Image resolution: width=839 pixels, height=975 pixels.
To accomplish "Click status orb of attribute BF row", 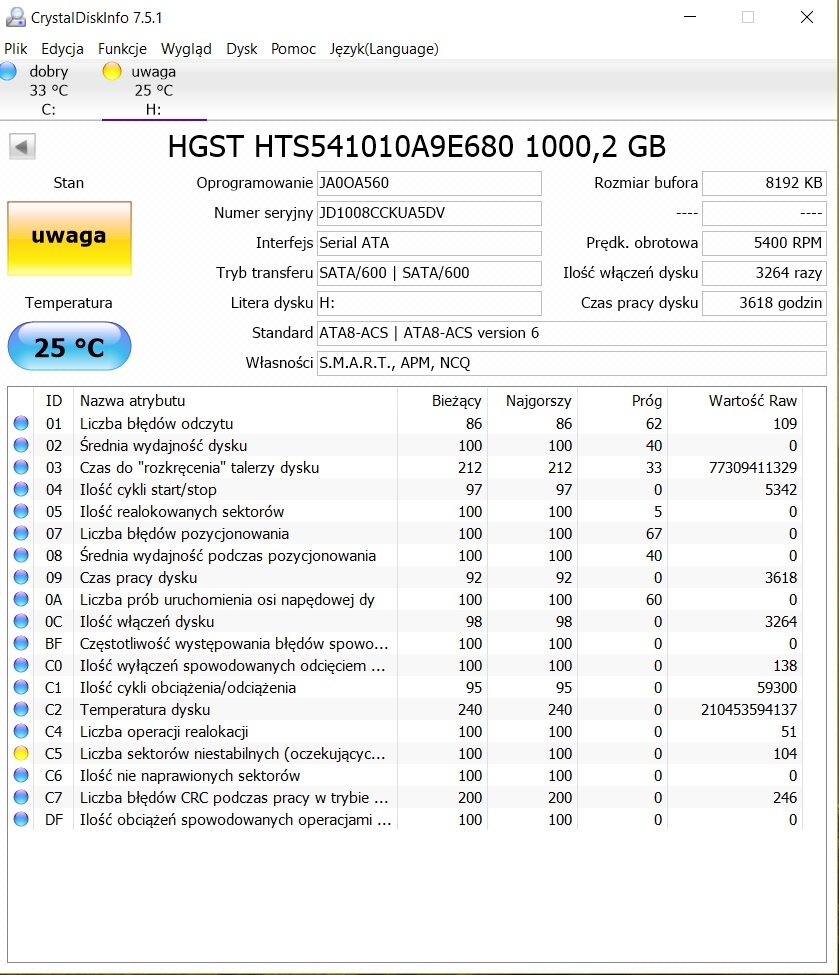I will (21, 644).
